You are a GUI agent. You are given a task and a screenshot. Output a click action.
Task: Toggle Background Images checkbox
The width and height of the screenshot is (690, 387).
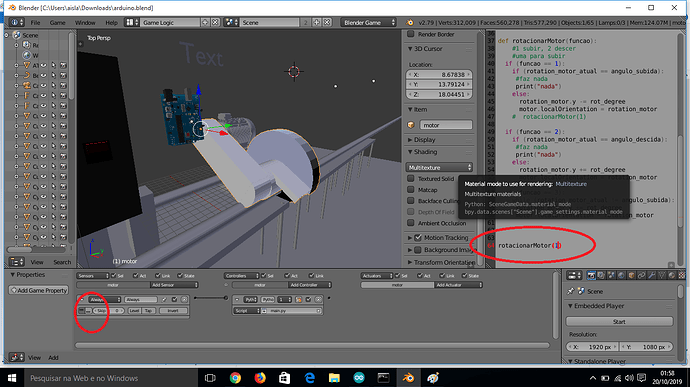coord(418,250)
